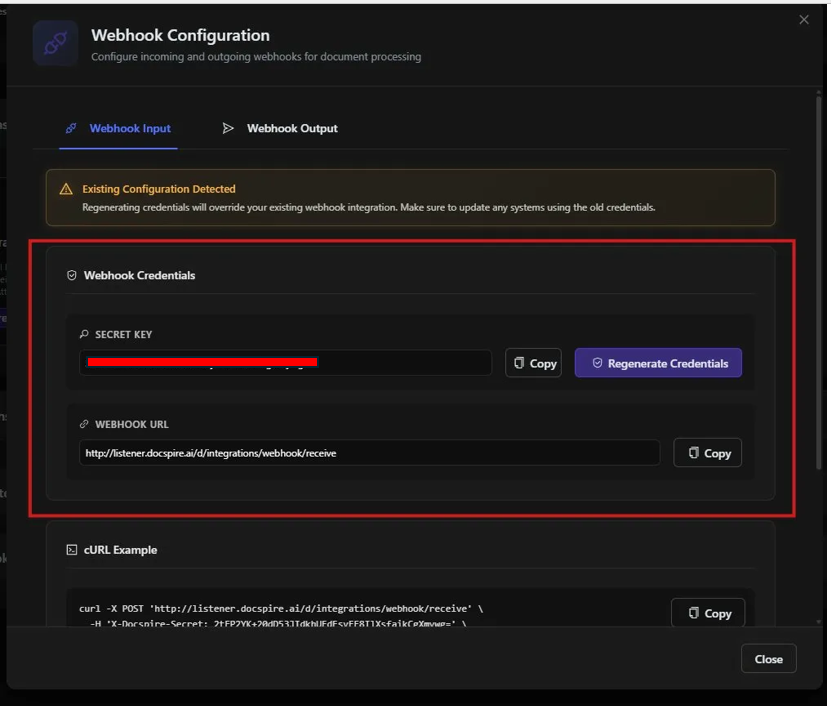Click Regenerate Credentials button
Screen dimensions: 831x706
658,363
